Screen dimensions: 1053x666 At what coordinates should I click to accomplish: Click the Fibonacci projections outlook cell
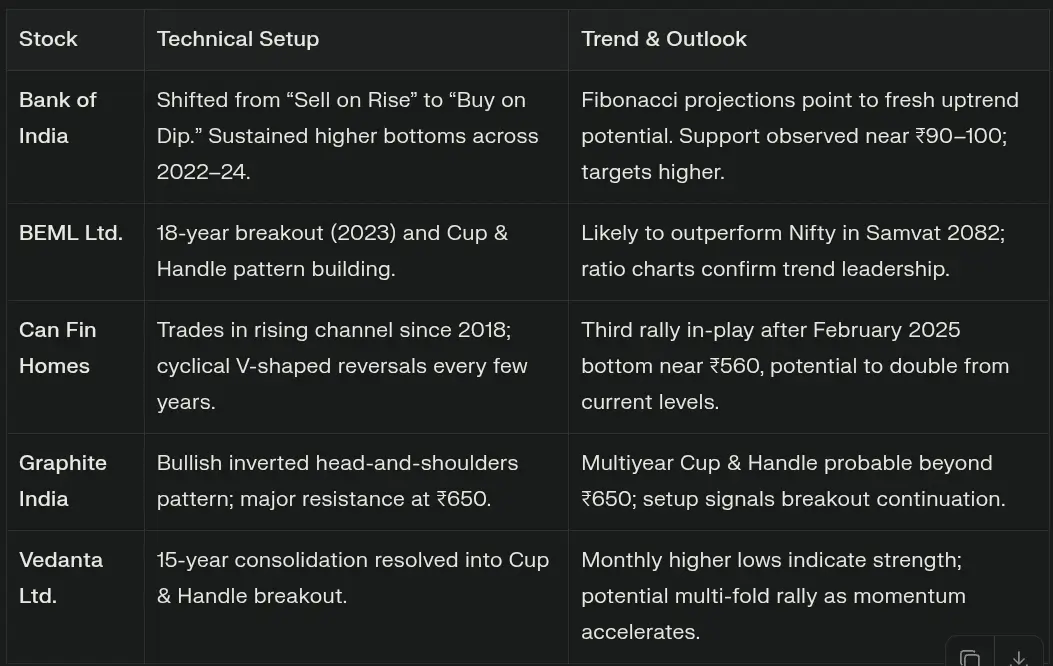[799, 136]
